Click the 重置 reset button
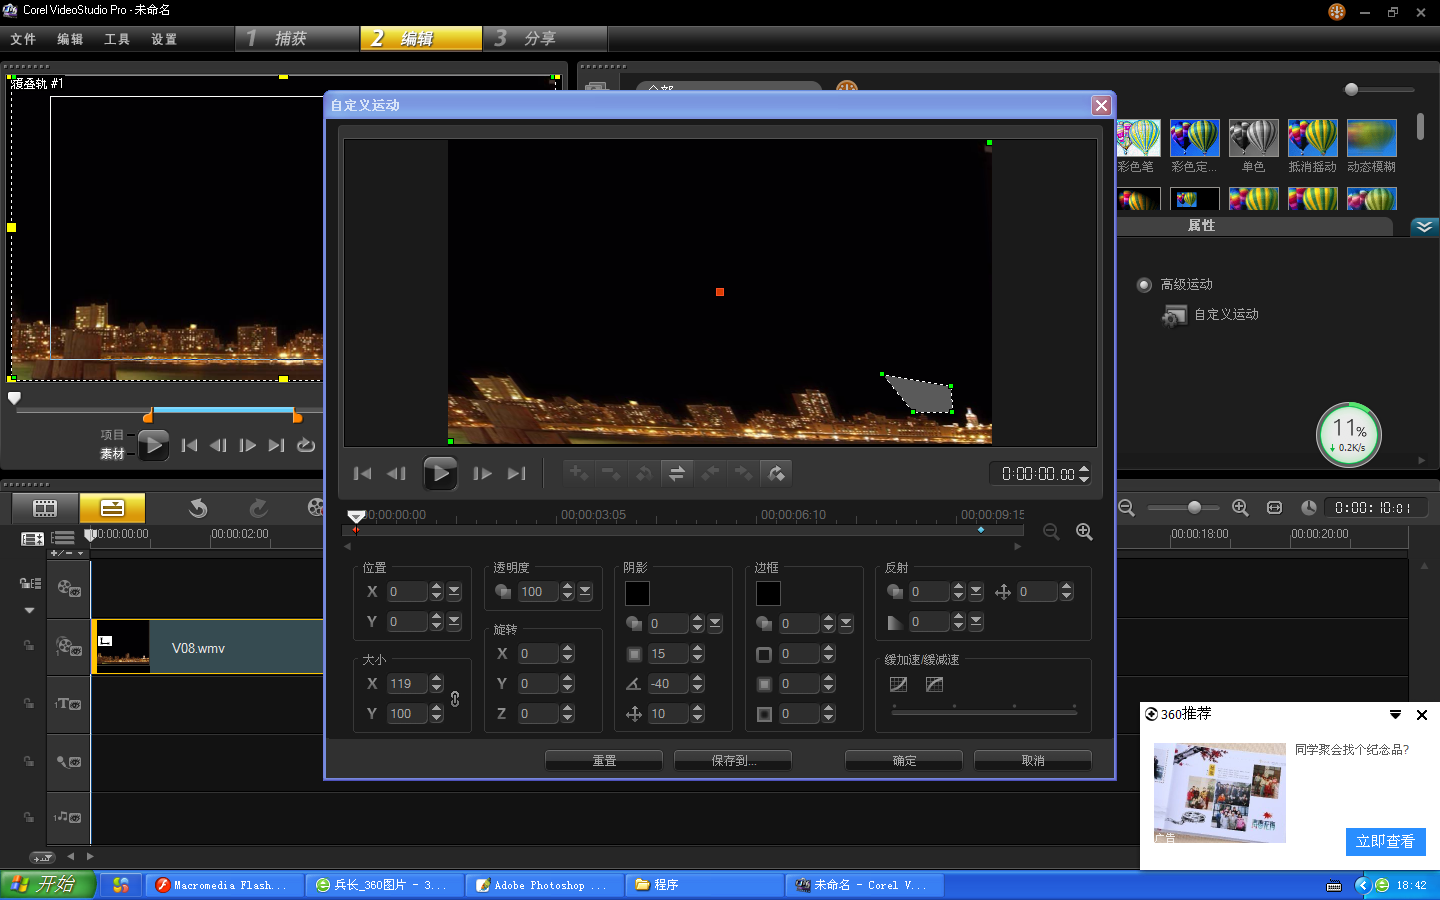The width and height of the screenshot is (1440, 900). (604, 761)
